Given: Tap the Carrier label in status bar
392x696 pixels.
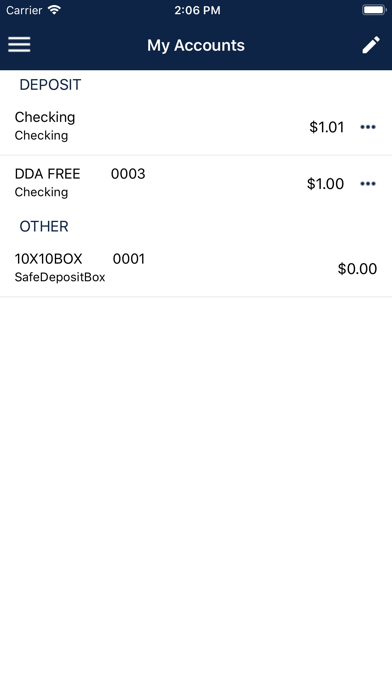Looking at the screenshot, I should 24,10.
